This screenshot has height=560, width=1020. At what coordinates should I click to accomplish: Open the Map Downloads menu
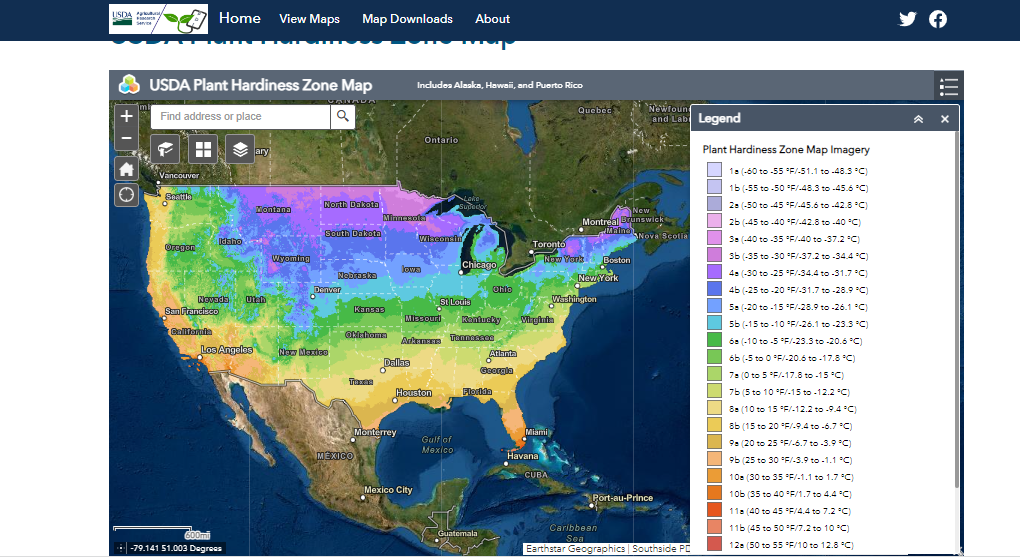point(407,19)
